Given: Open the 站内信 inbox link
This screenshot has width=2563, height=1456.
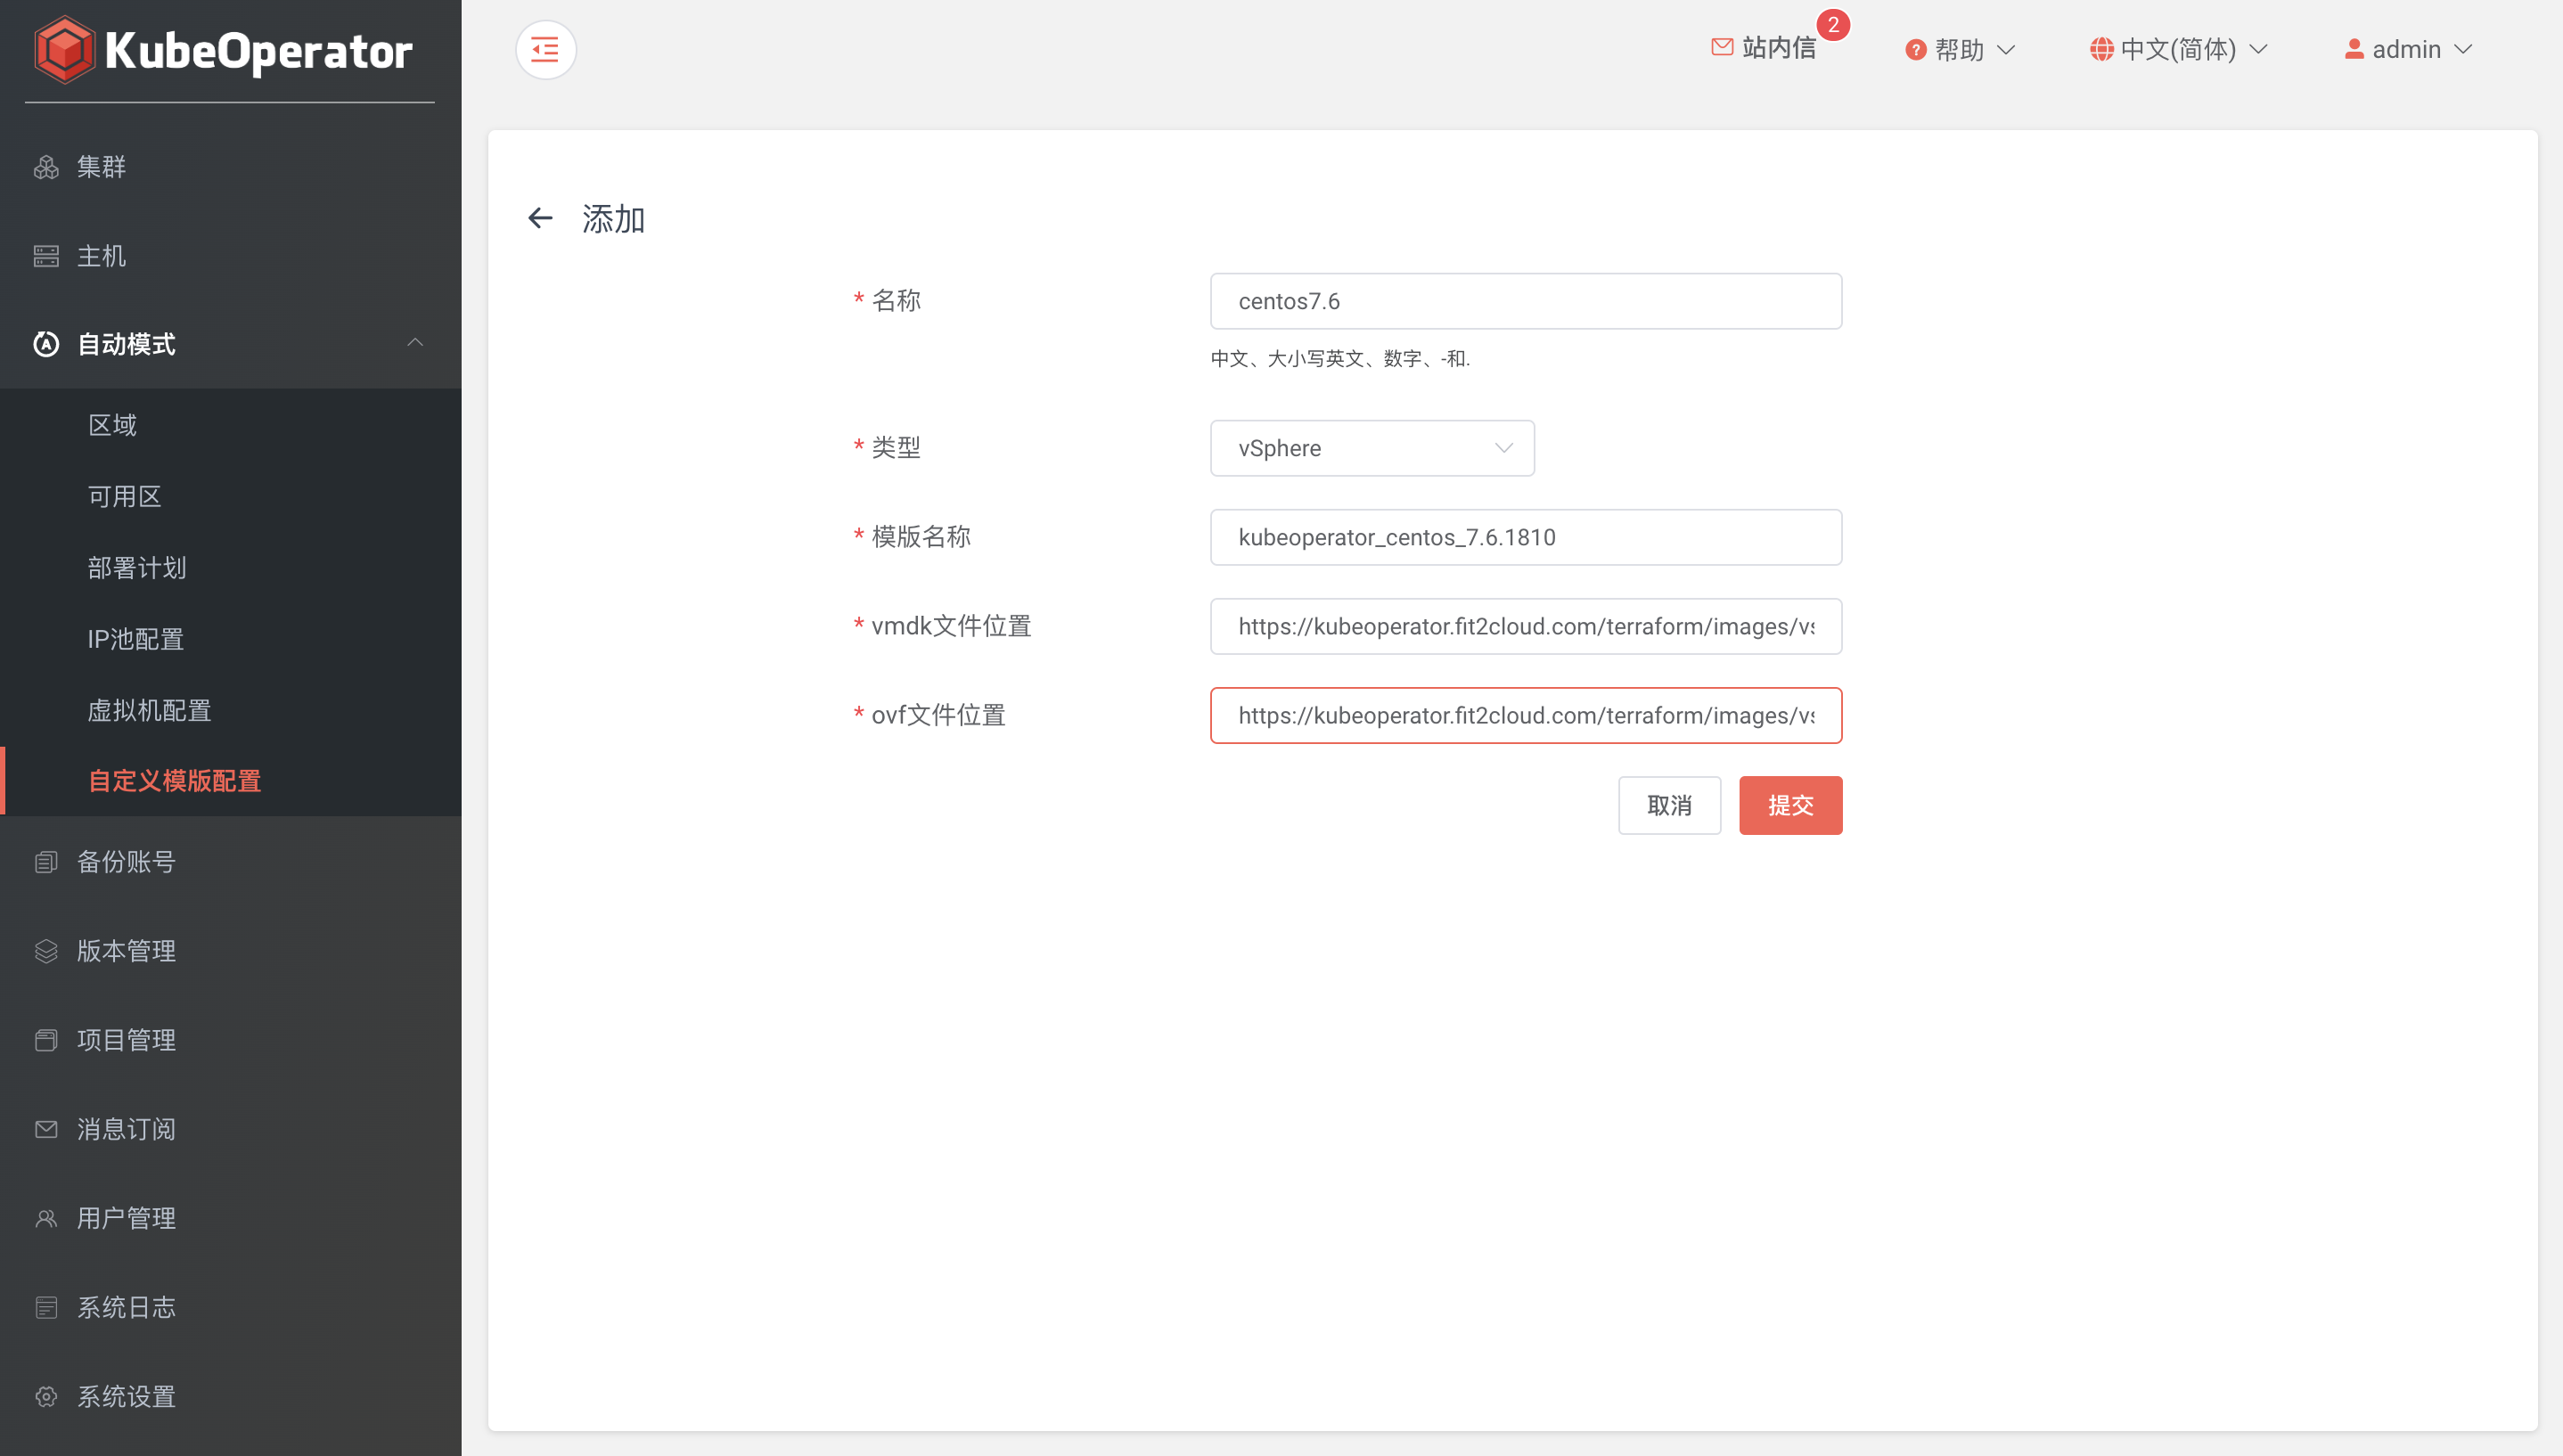Looking at the screenshot, I should [1778, 48].
